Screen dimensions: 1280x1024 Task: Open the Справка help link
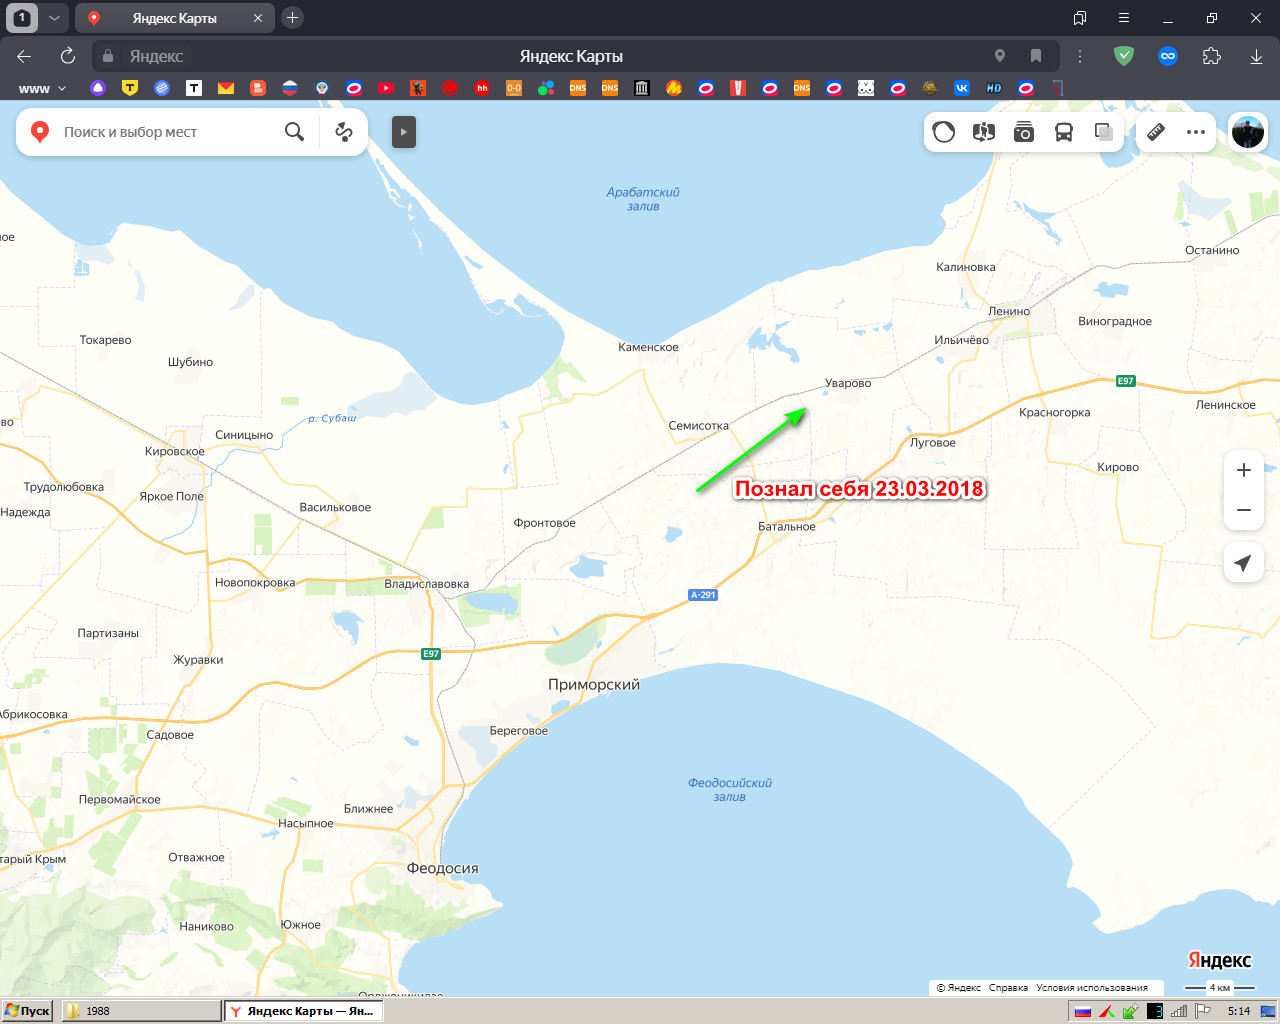tap(1008, 988)
